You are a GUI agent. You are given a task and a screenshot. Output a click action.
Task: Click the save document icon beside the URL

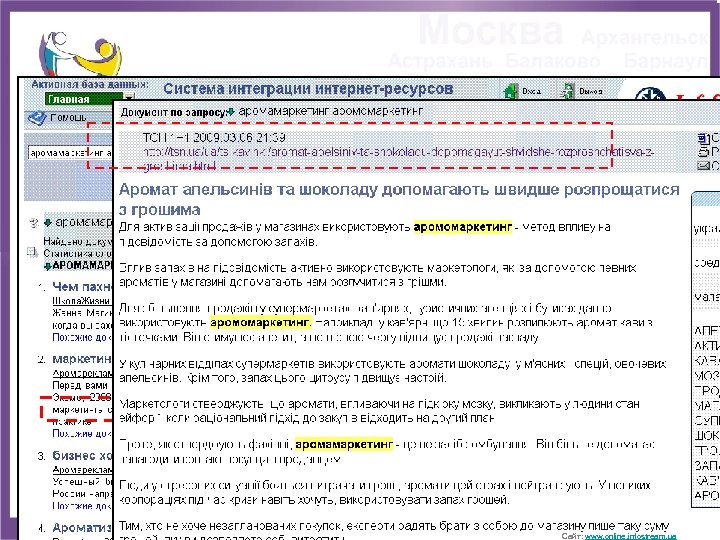point(703,138)
